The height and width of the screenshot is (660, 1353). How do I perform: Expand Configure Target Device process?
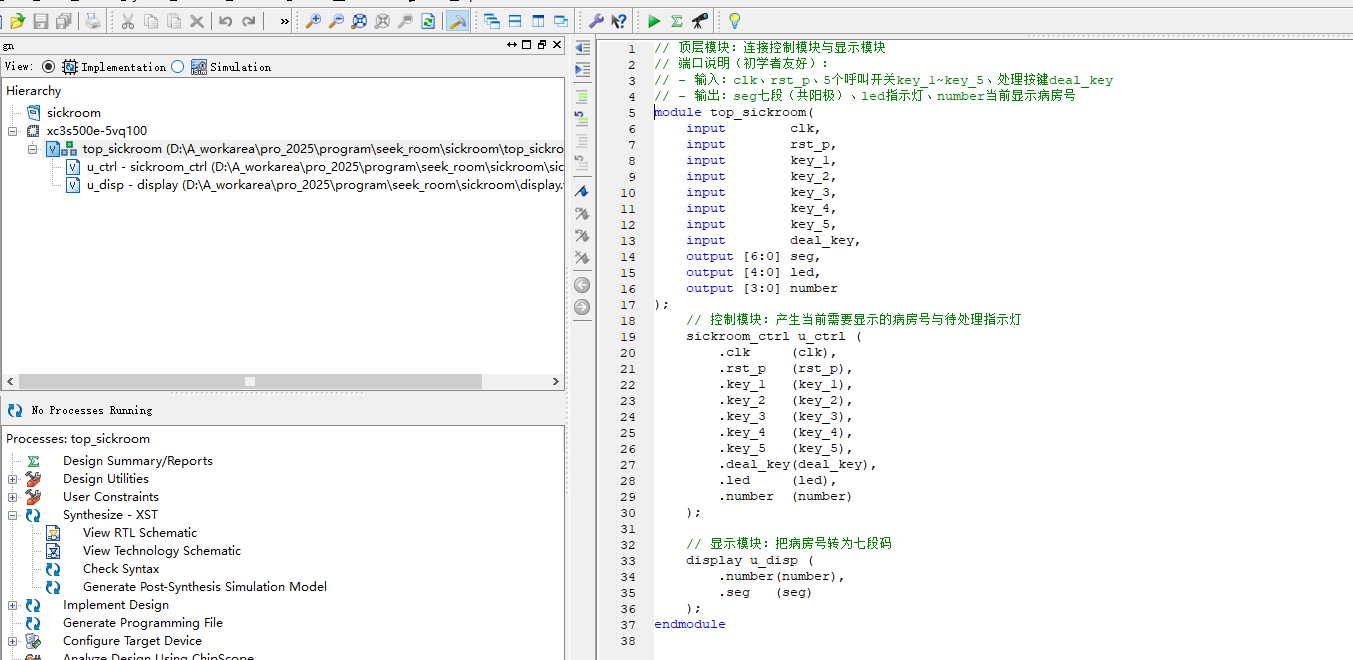pos(13,641)
